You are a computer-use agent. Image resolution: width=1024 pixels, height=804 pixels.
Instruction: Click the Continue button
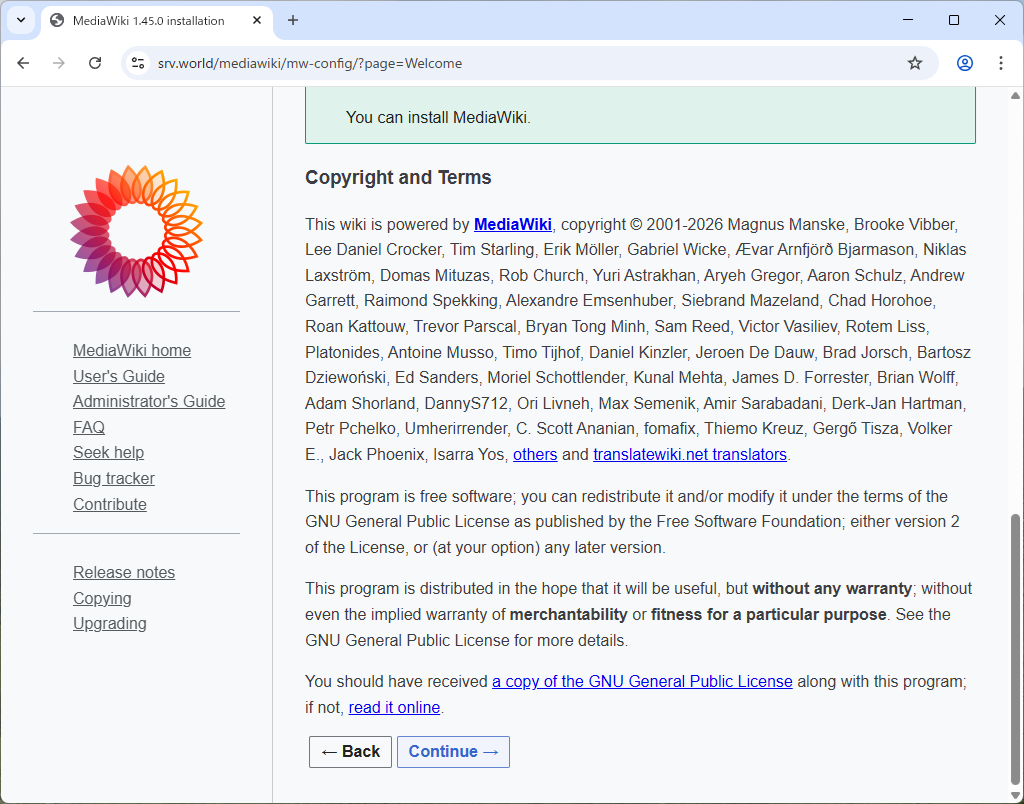[x=453, y=752]
